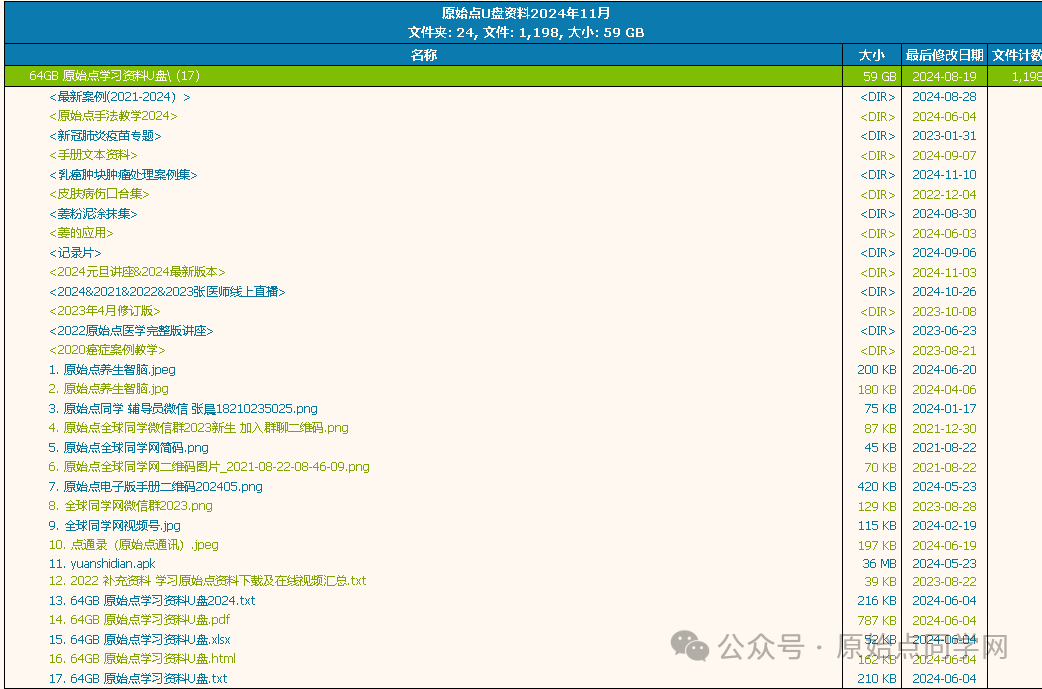Open 9. 全球同学网视频号.jpg image
The width and height of the screenshot is (1042, 689).
[114, 525]
